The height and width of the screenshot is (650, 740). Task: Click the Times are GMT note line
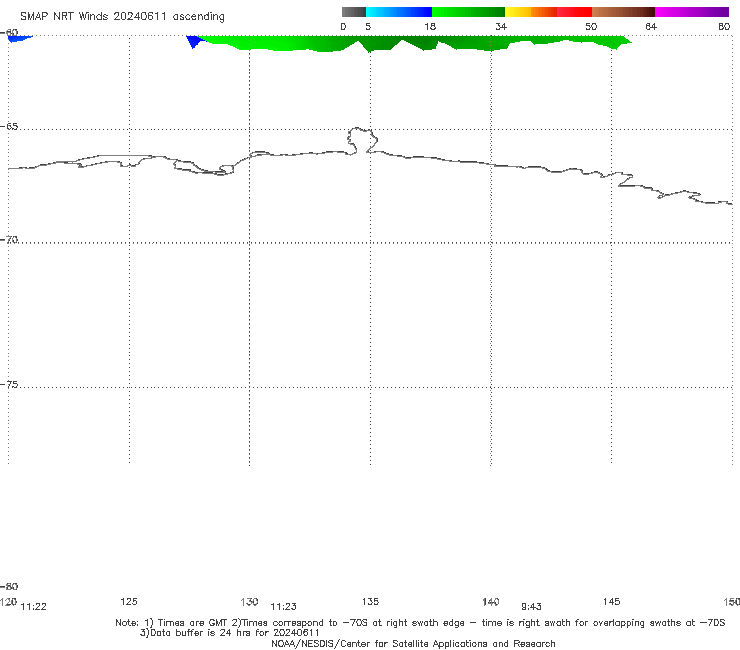coord(420,623)
